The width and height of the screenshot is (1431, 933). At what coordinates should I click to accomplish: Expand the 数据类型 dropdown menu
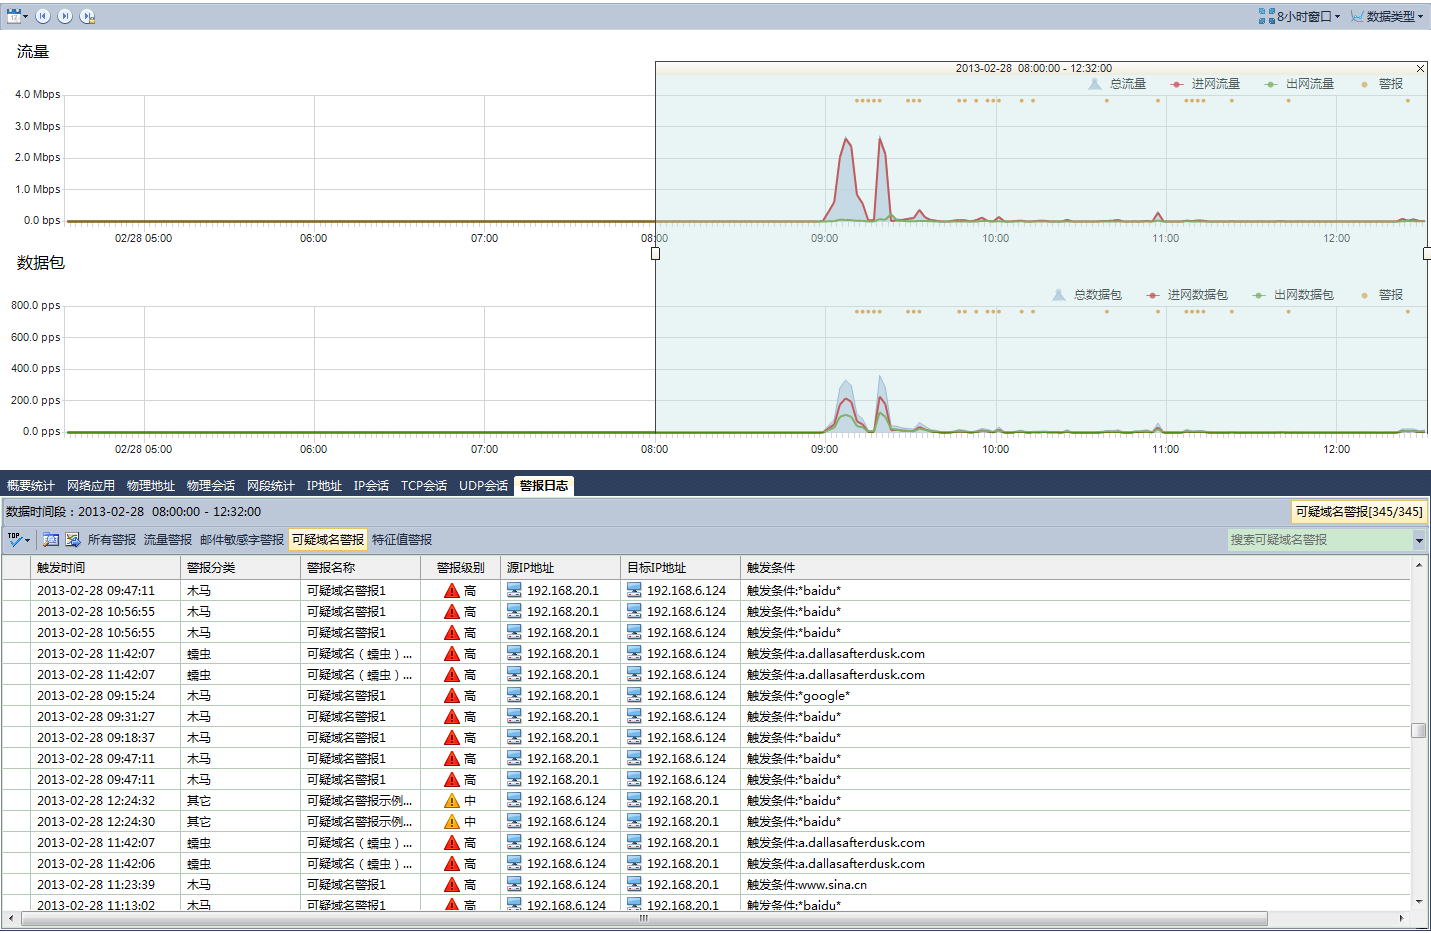click(1387, 16)
